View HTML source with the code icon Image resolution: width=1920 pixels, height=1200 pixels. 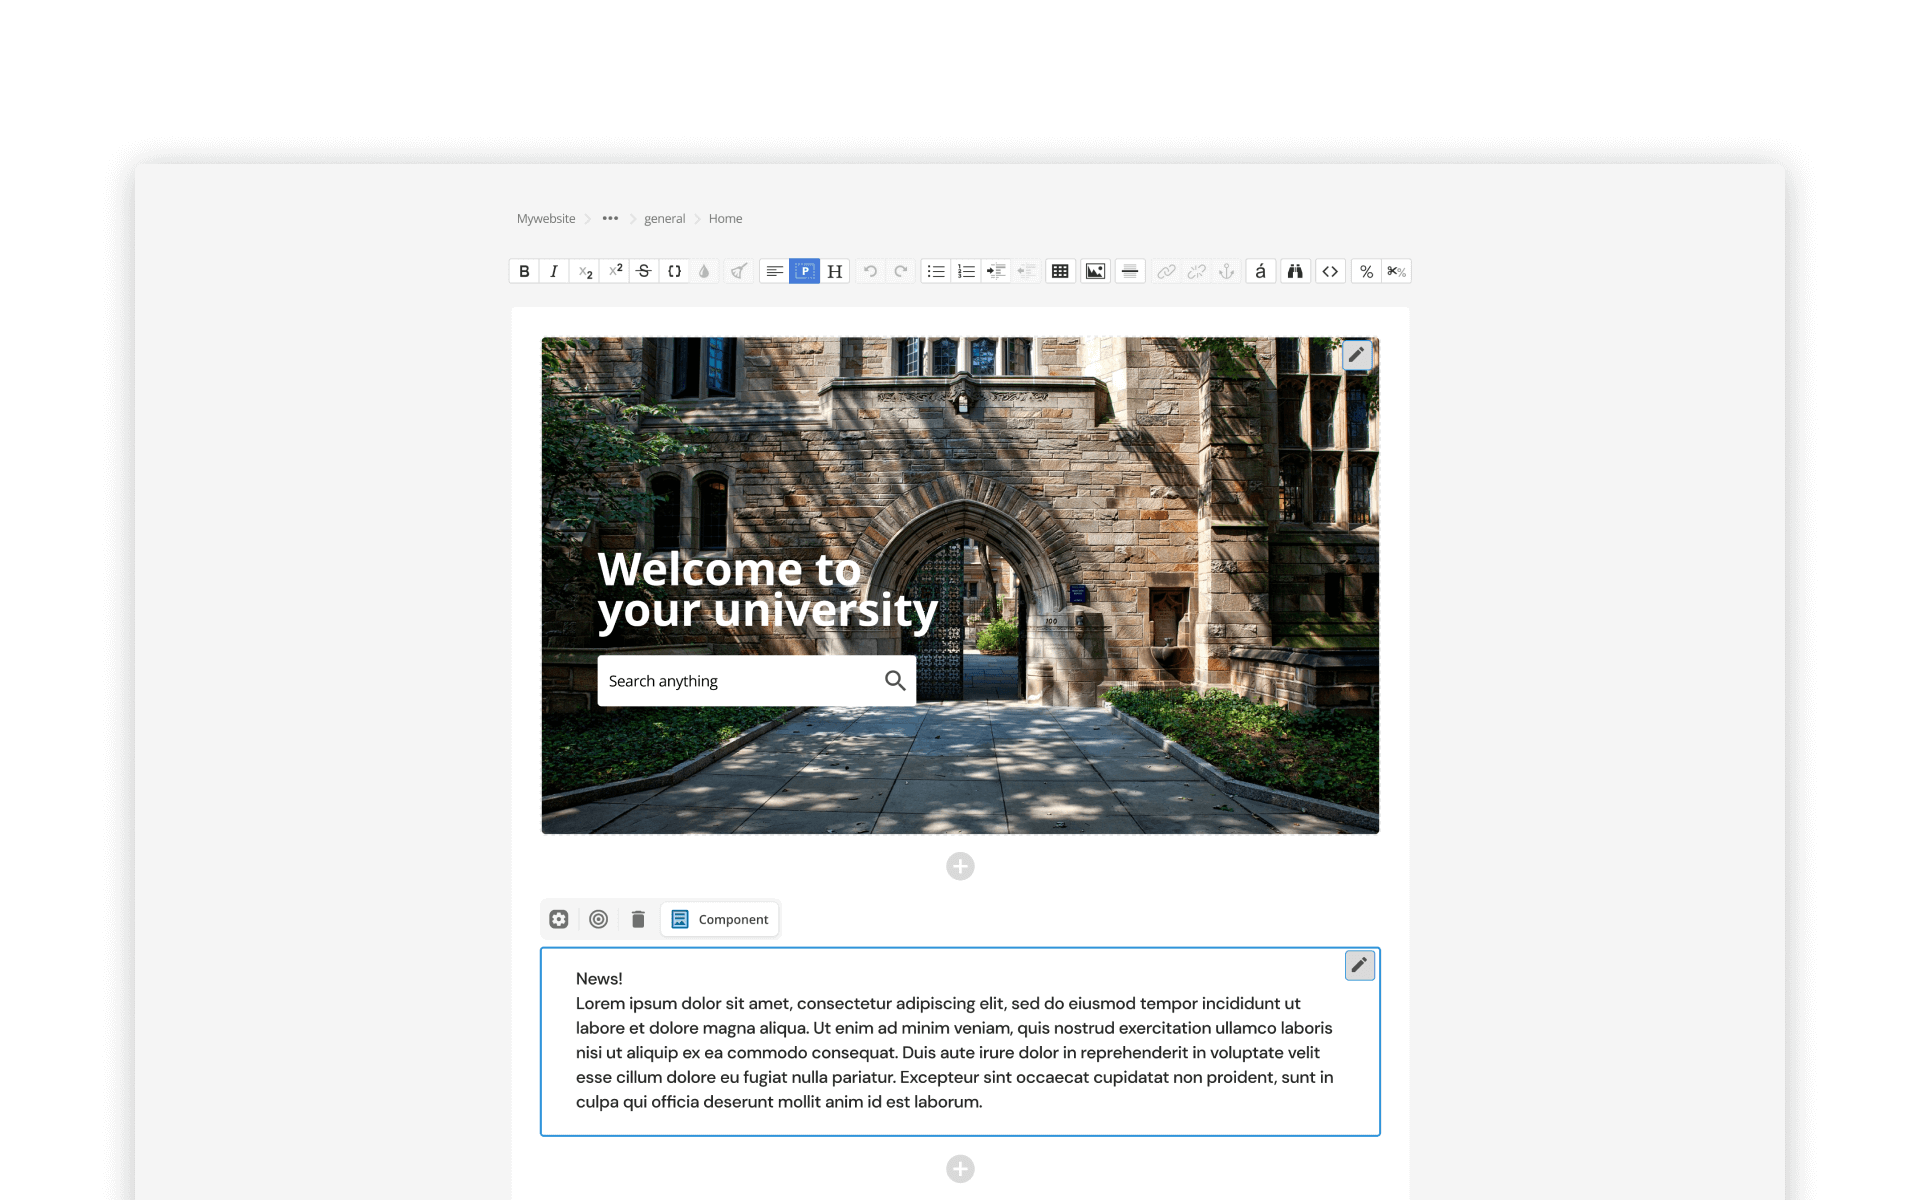pyautogui.click(x=1330, y=271)
